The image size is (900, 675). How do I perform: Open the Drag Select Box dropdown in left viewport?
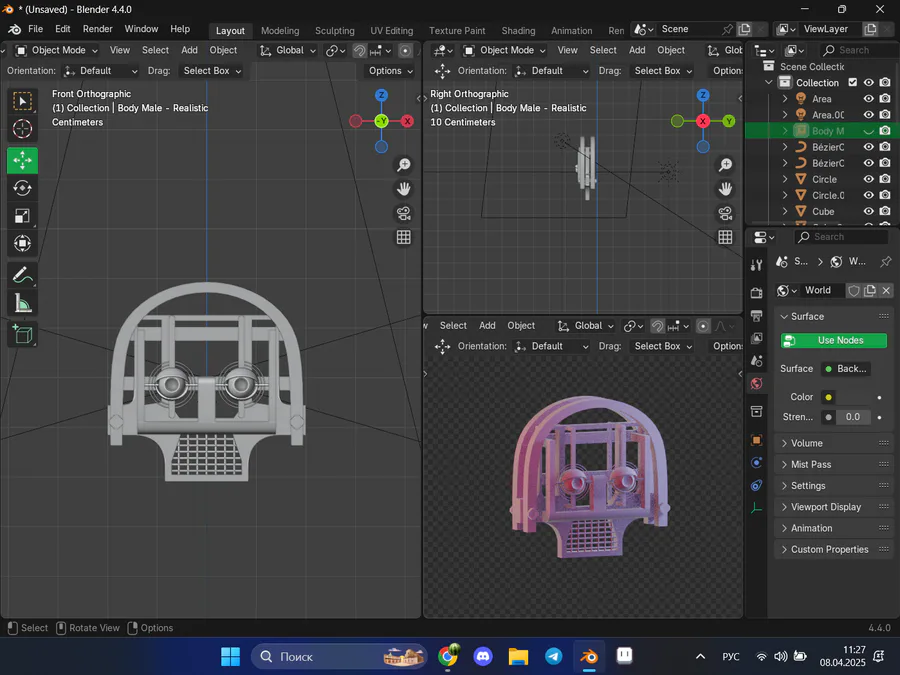[x=212, y=71]
